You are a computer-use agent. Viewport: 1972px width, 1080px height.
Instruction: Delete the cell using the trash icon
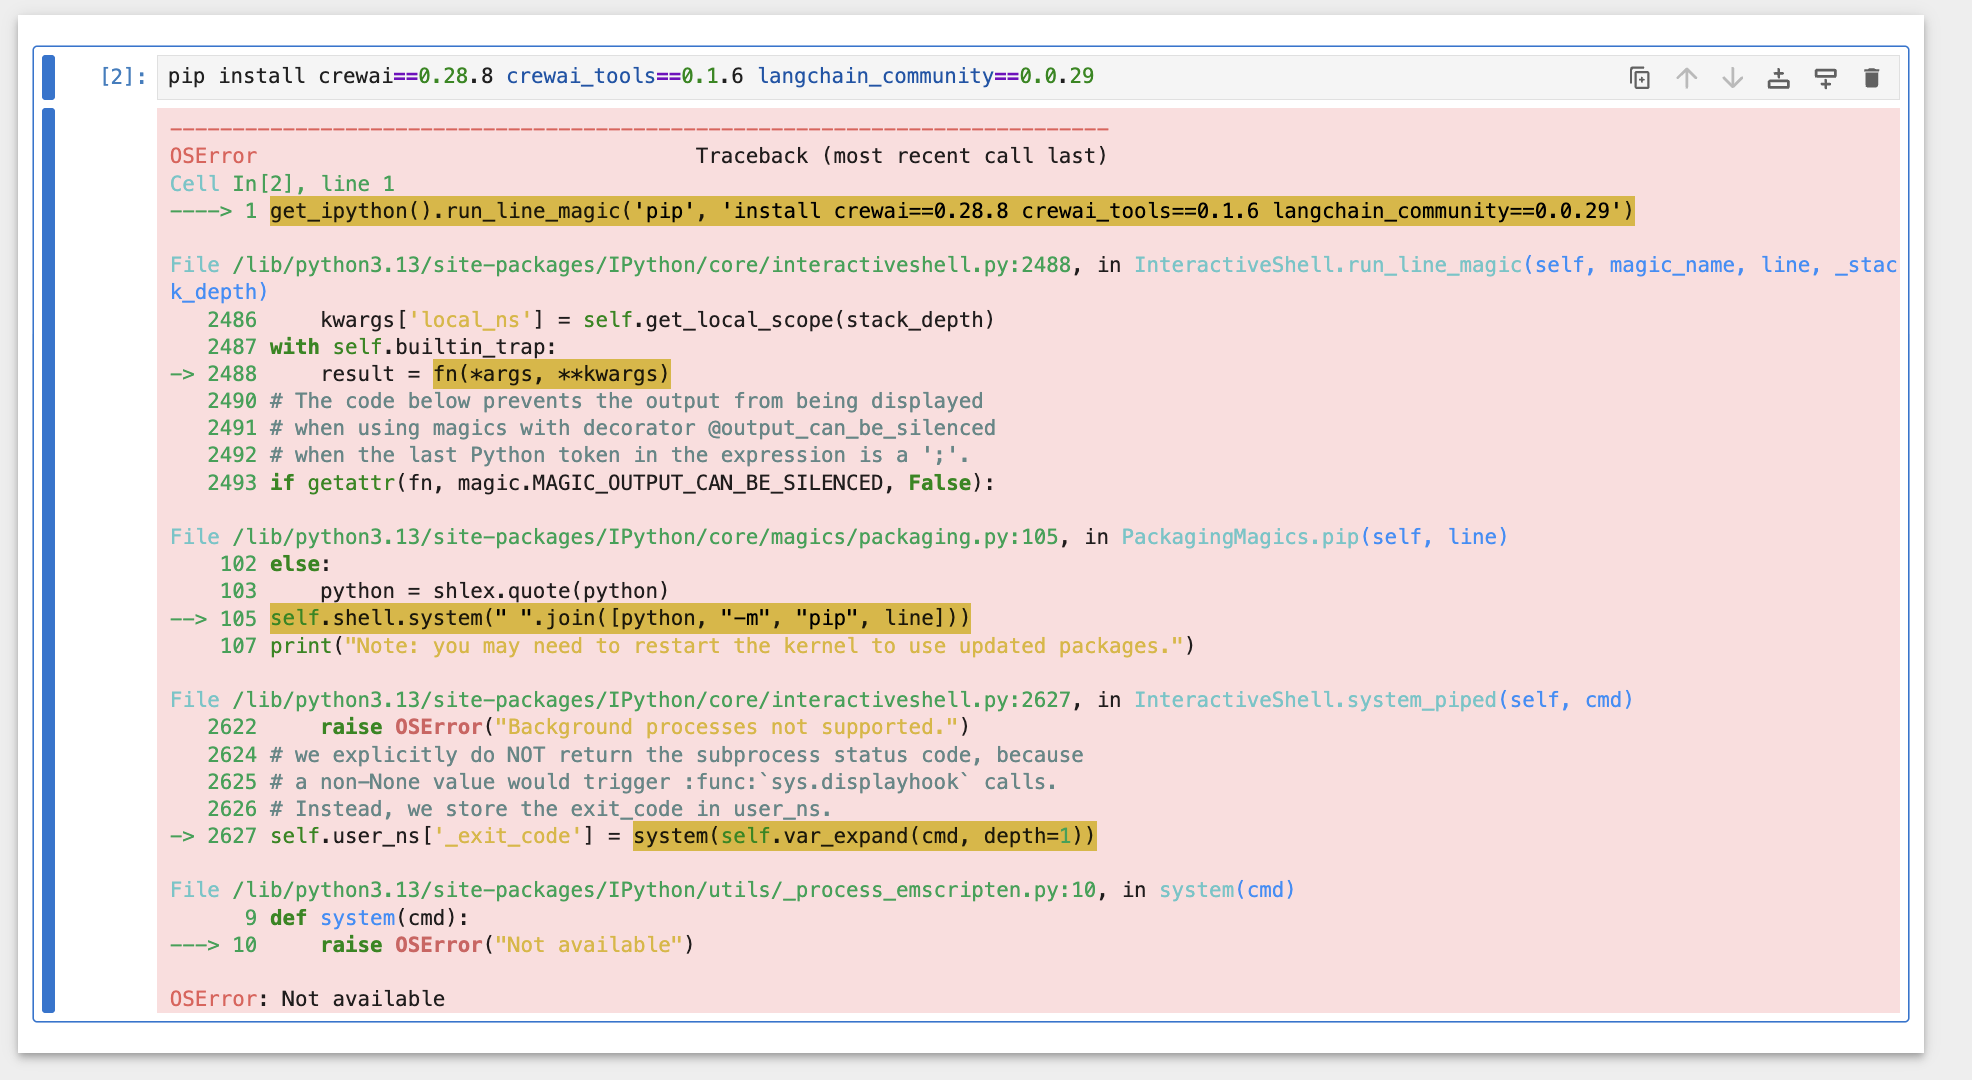pyautogui.click(x=1872, y=78)
